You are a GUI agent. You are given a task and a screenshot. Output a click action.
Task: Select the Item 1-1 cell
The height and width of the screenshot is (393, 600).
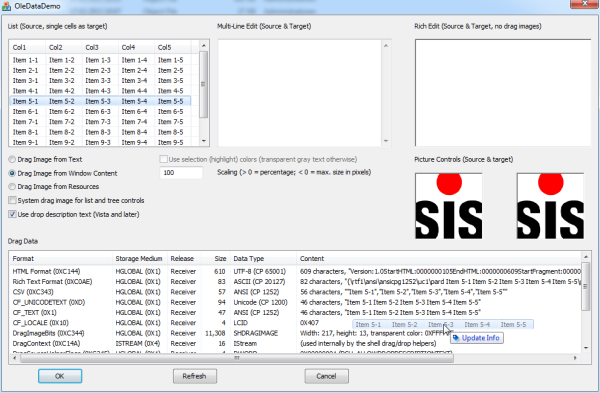click(25, 60)
